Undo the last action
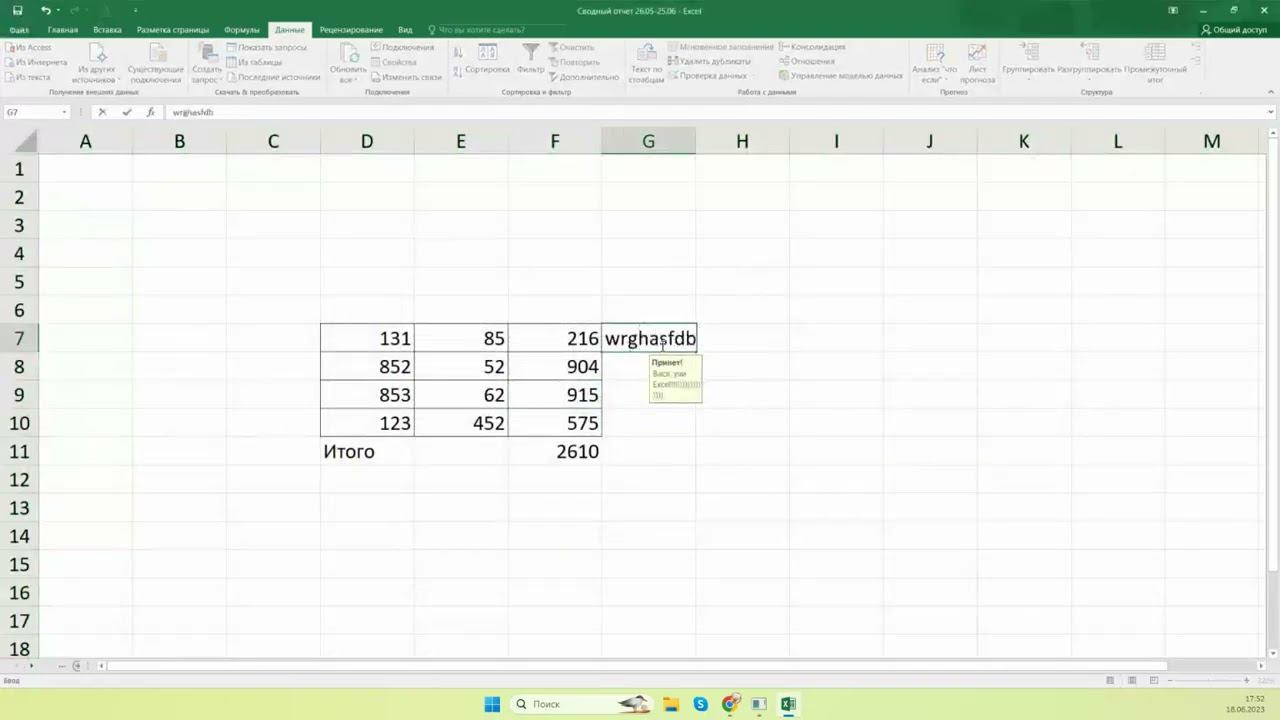 [46, 10]
